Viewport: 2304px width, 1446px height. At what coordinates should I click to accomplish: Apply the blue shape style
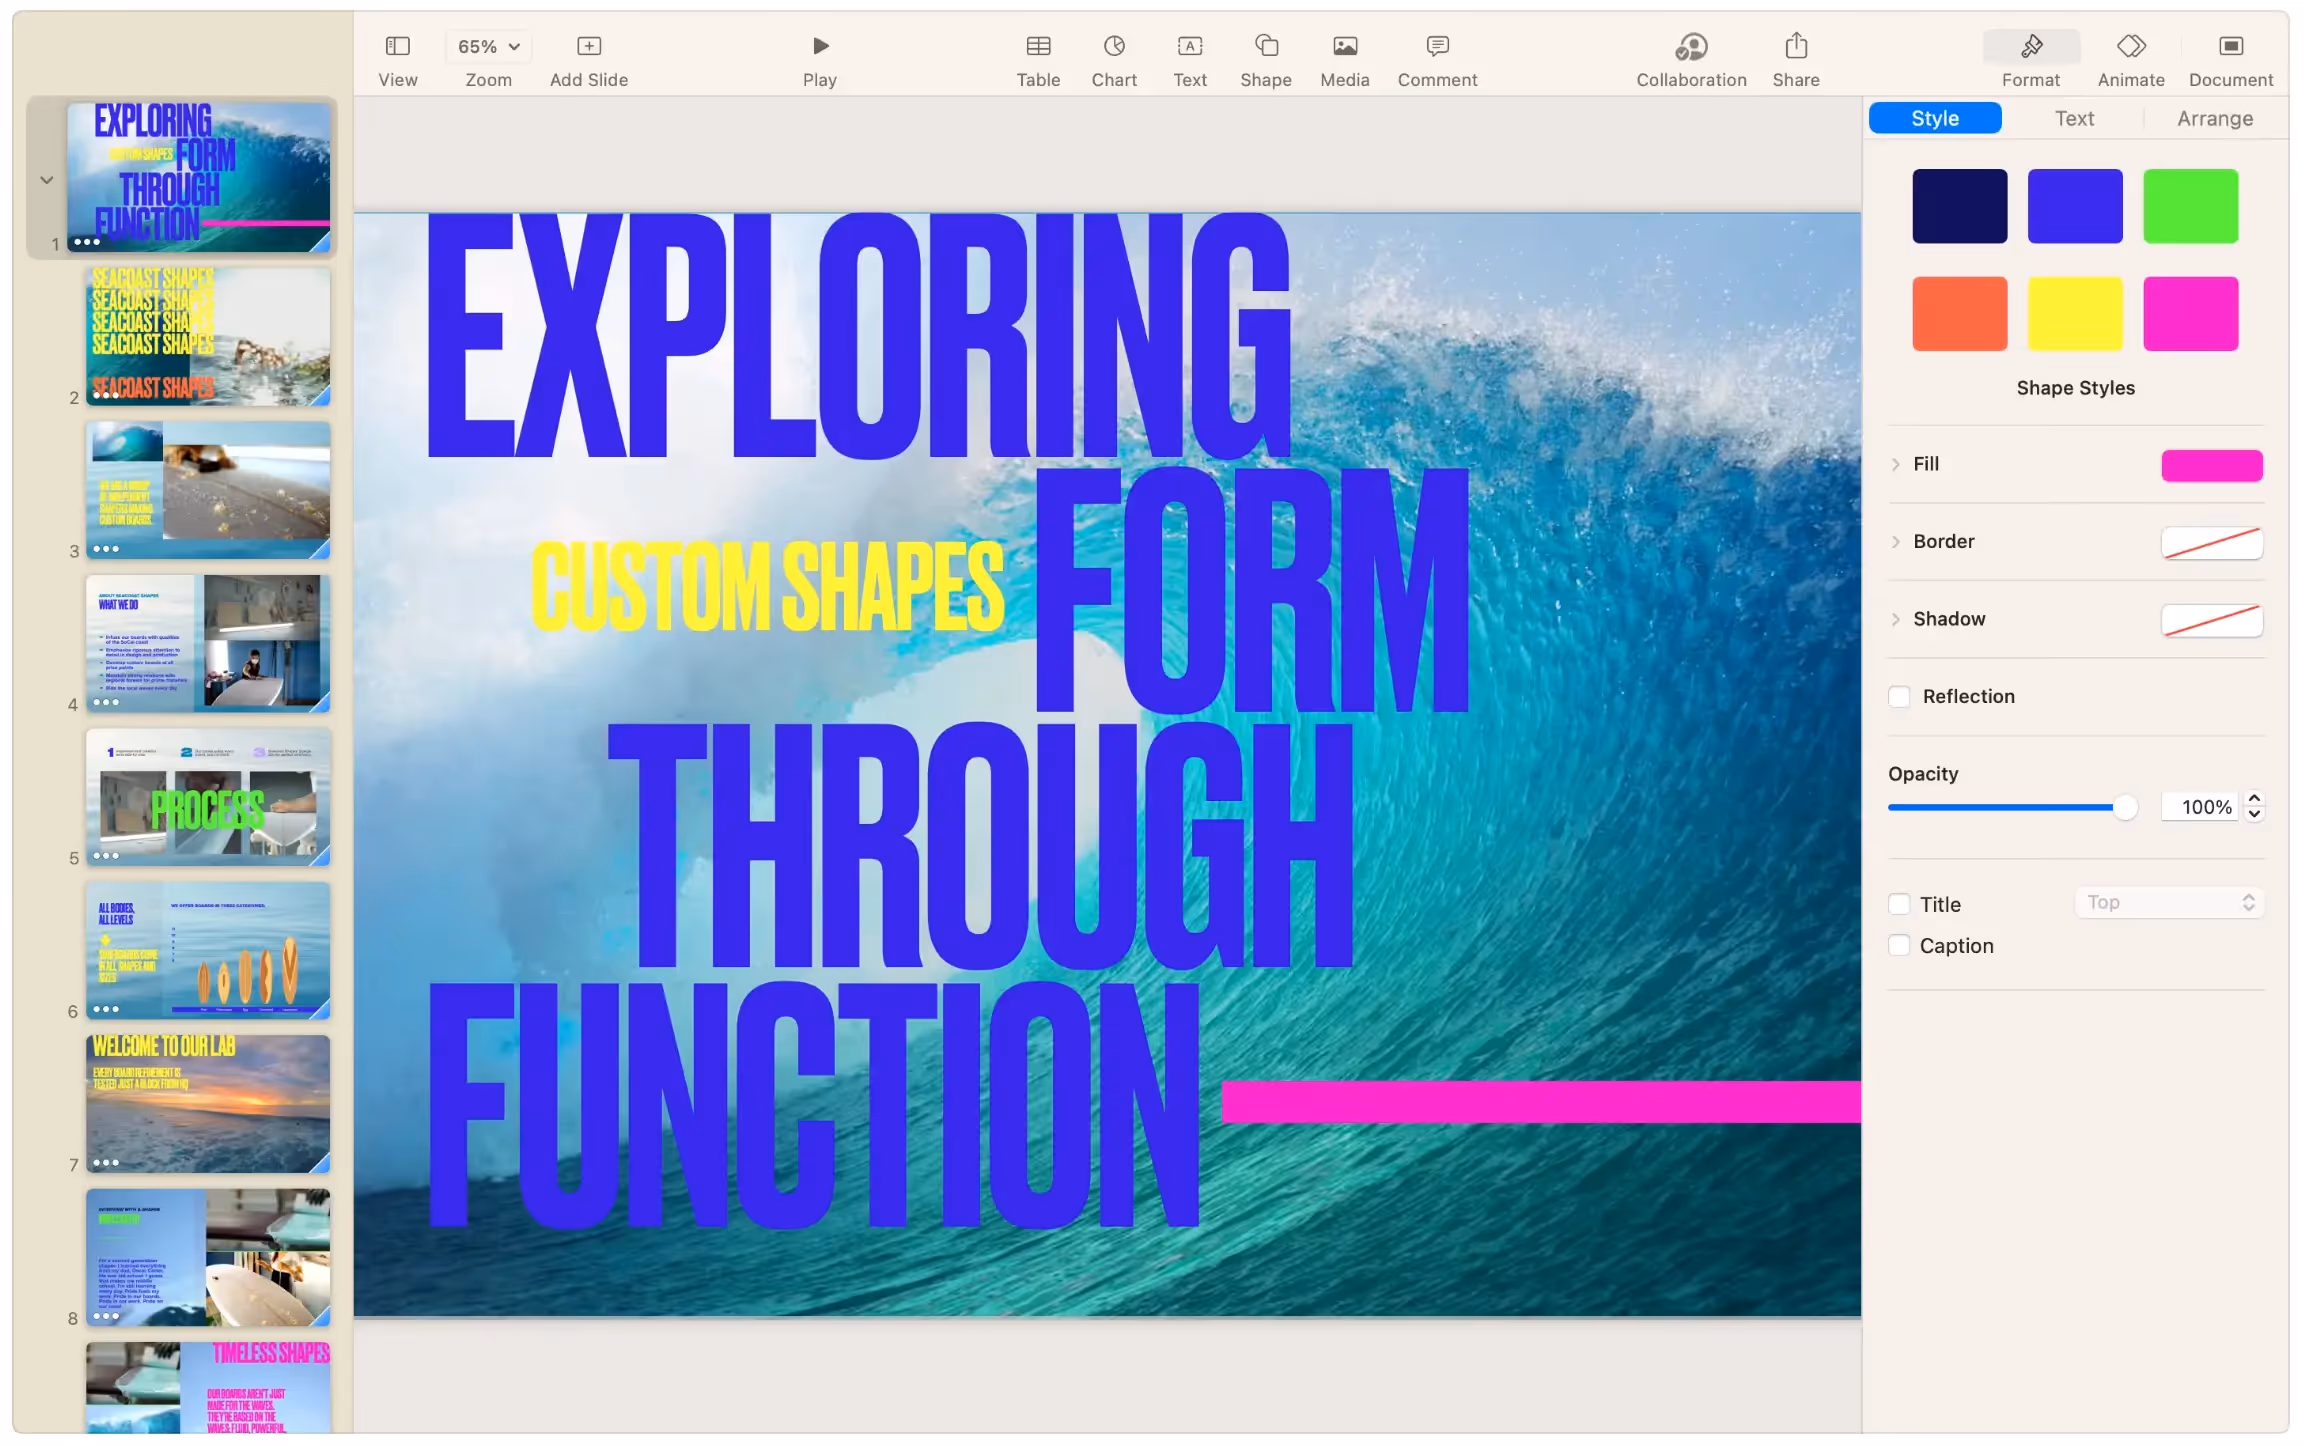(x=2074, y=206)
